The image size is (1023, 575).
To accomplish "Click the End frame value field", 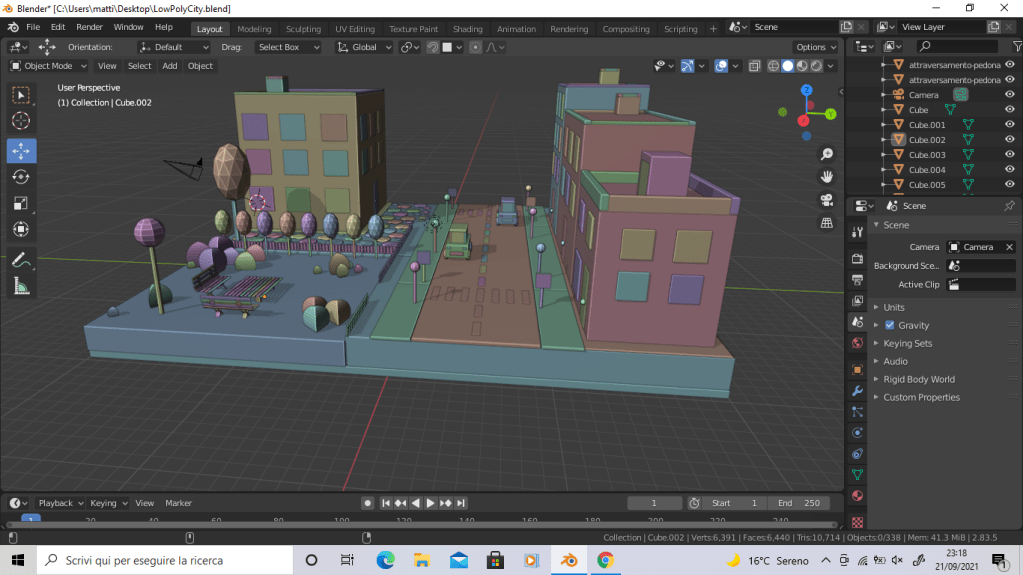I will pos(799,503).
